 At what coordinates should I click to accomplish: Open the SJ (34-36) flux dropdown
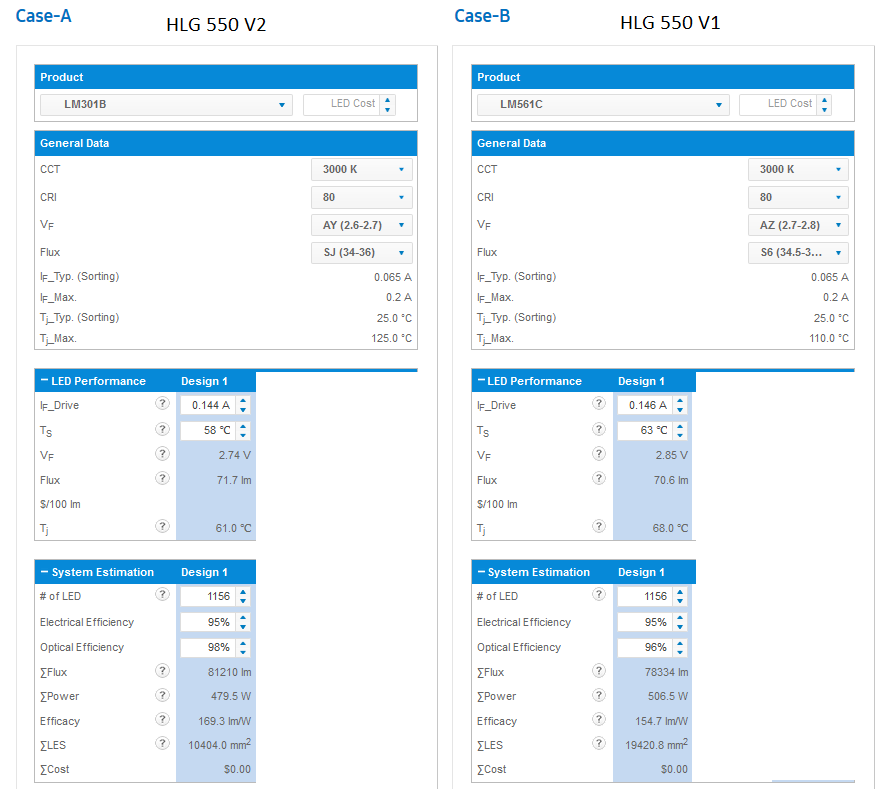coord(362,253)
